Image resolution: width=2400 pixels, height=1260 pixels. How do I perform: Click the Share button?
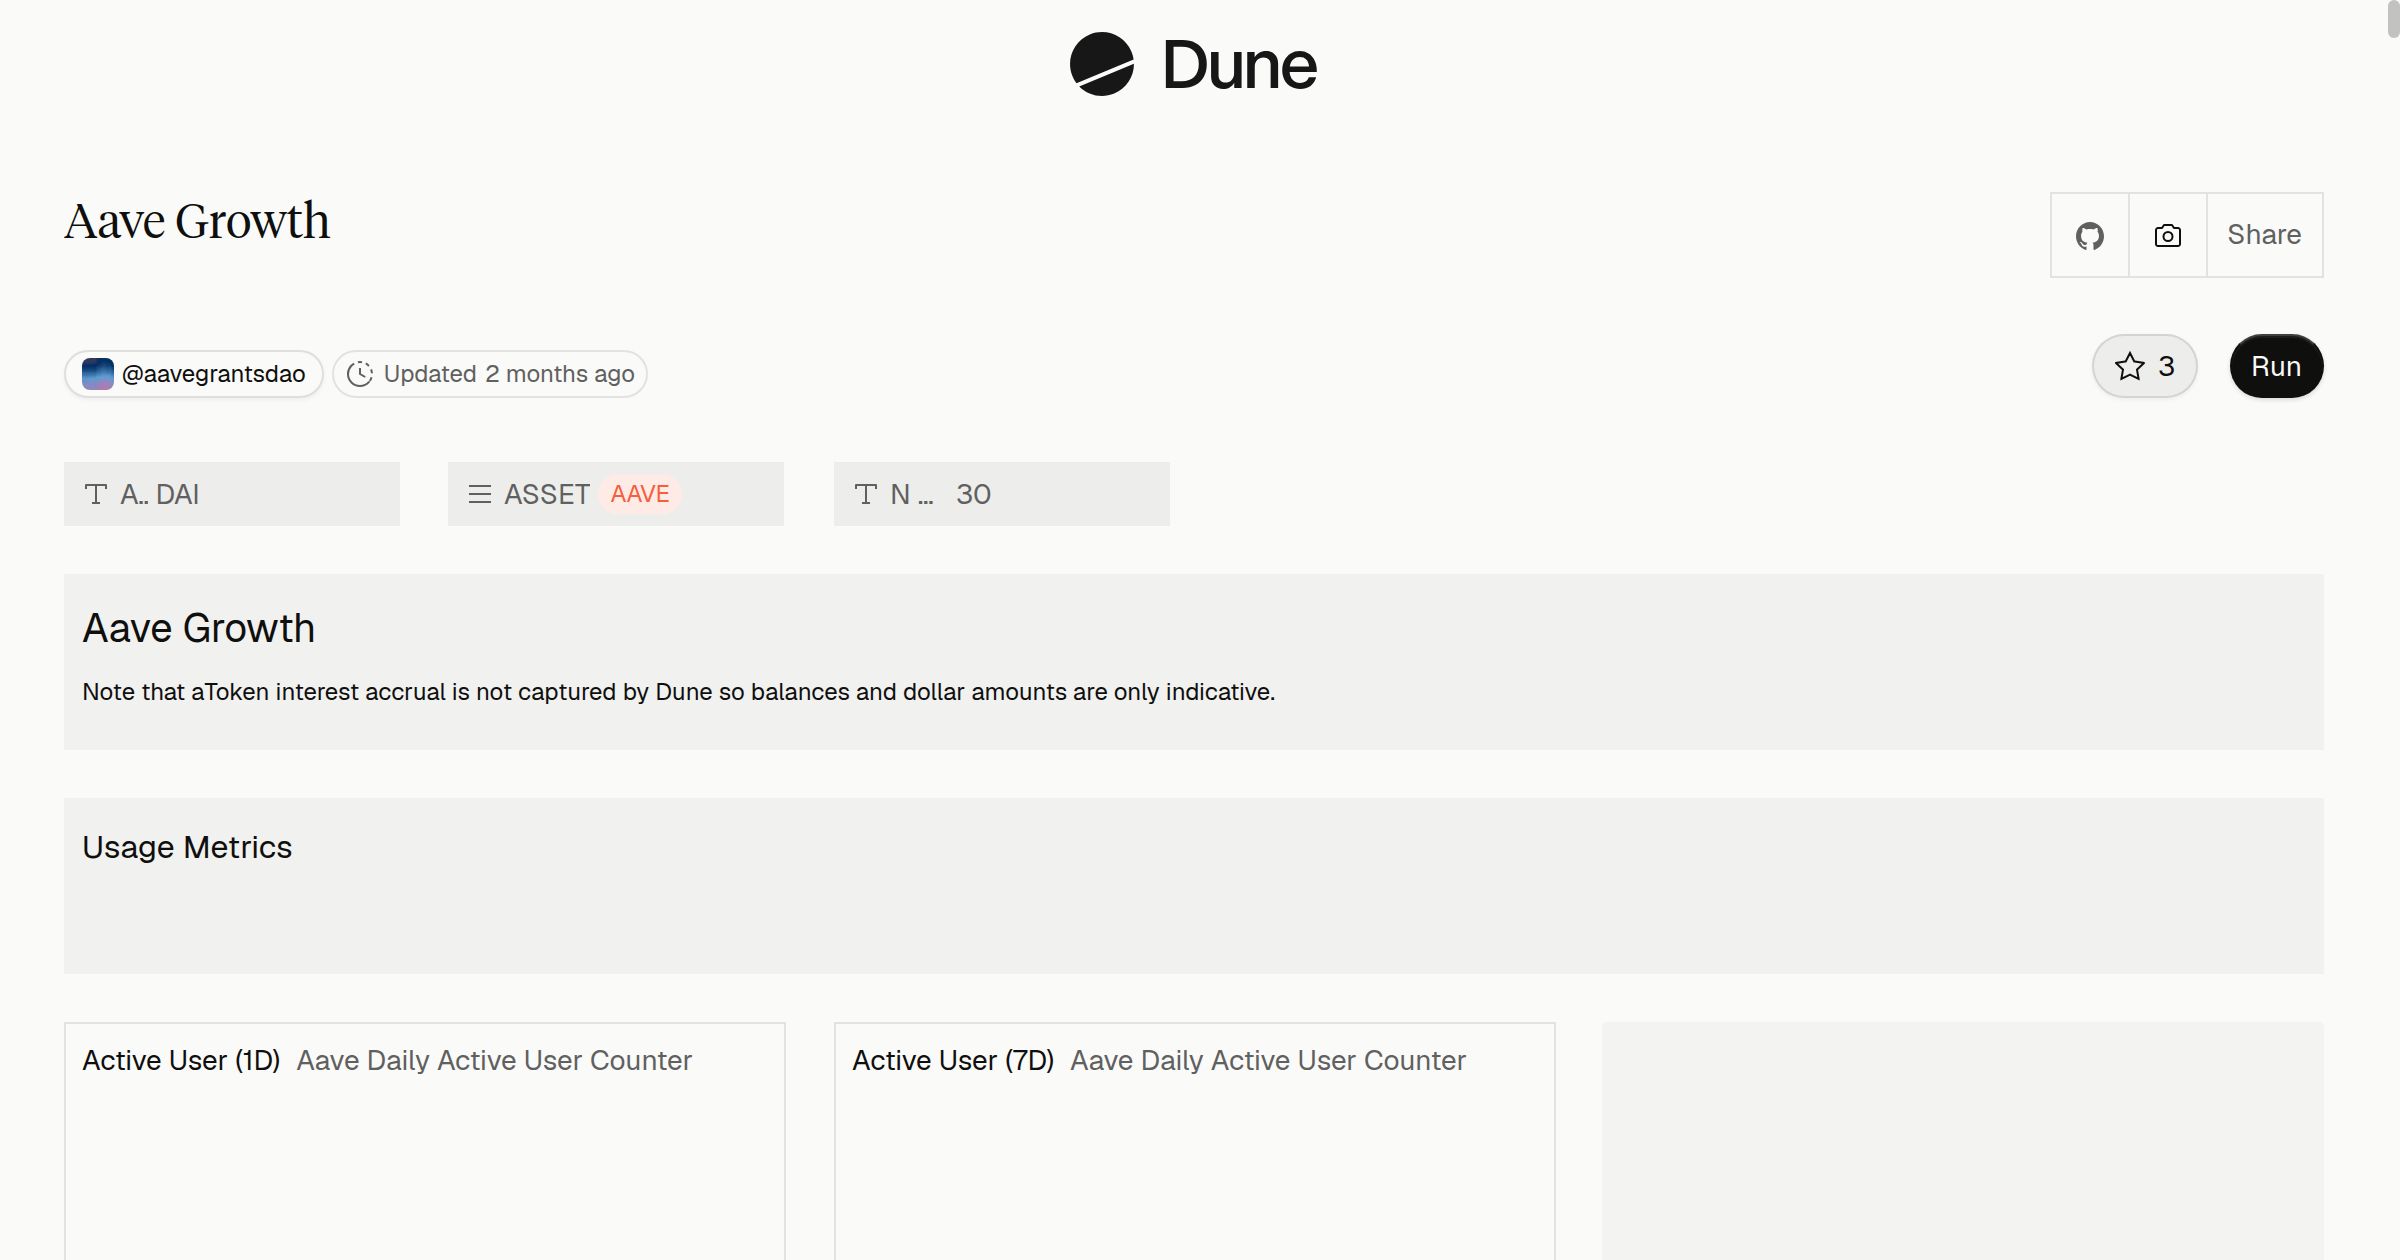click(2264, 235)
